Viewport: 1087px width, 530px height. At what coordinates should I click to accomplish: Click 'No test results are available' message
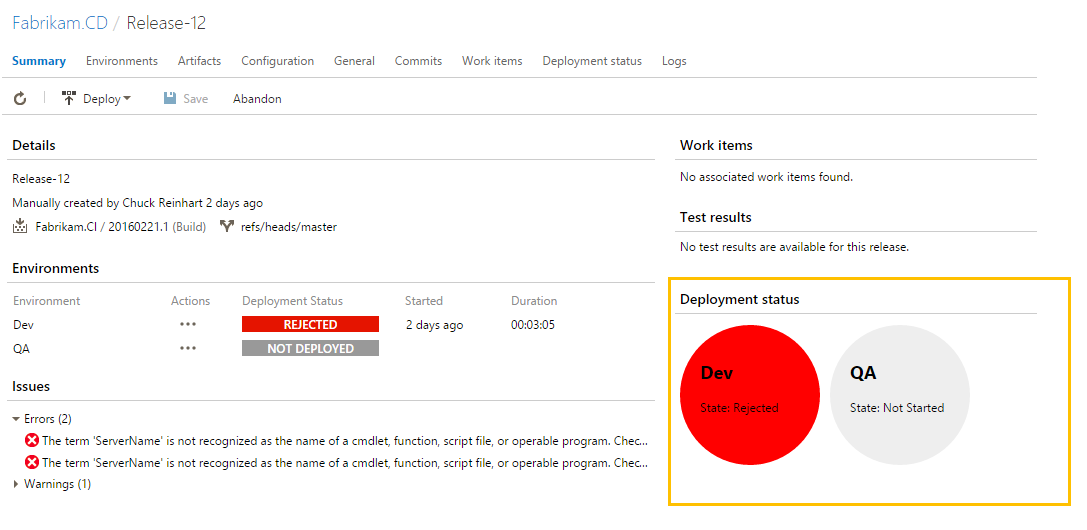(x=794, y=246)
